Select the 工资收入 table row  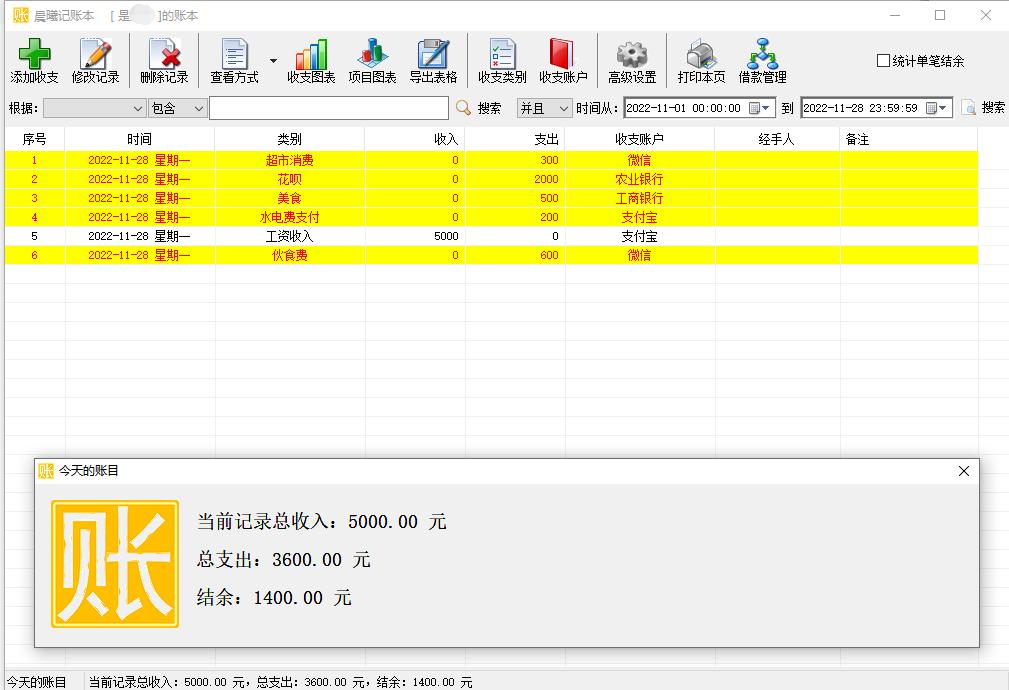pyautogui.click(x=288, y=236)
